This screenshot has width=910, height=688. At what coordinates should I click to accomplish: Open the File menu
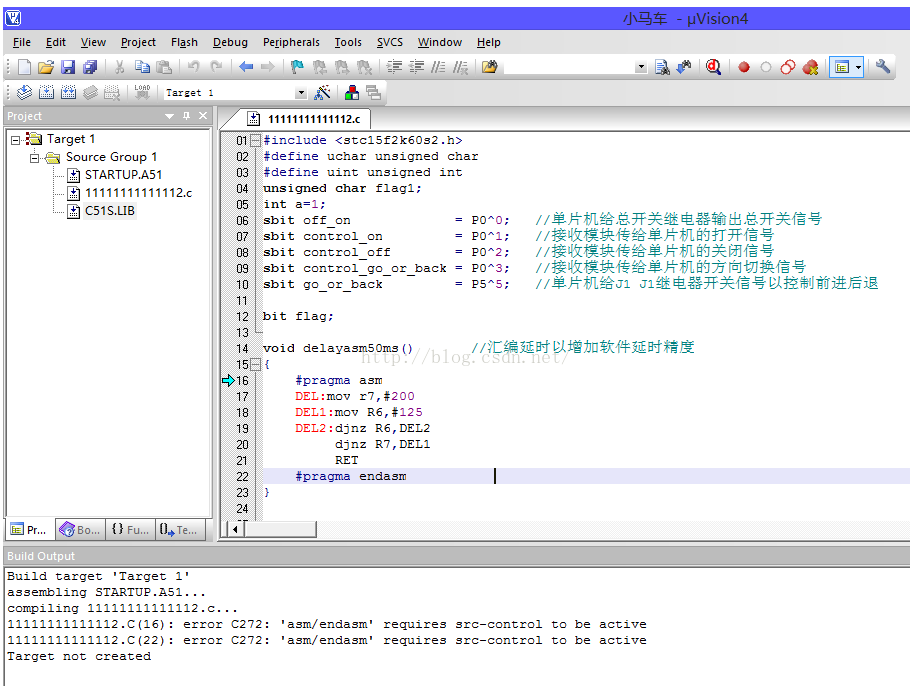click(21, 42)
